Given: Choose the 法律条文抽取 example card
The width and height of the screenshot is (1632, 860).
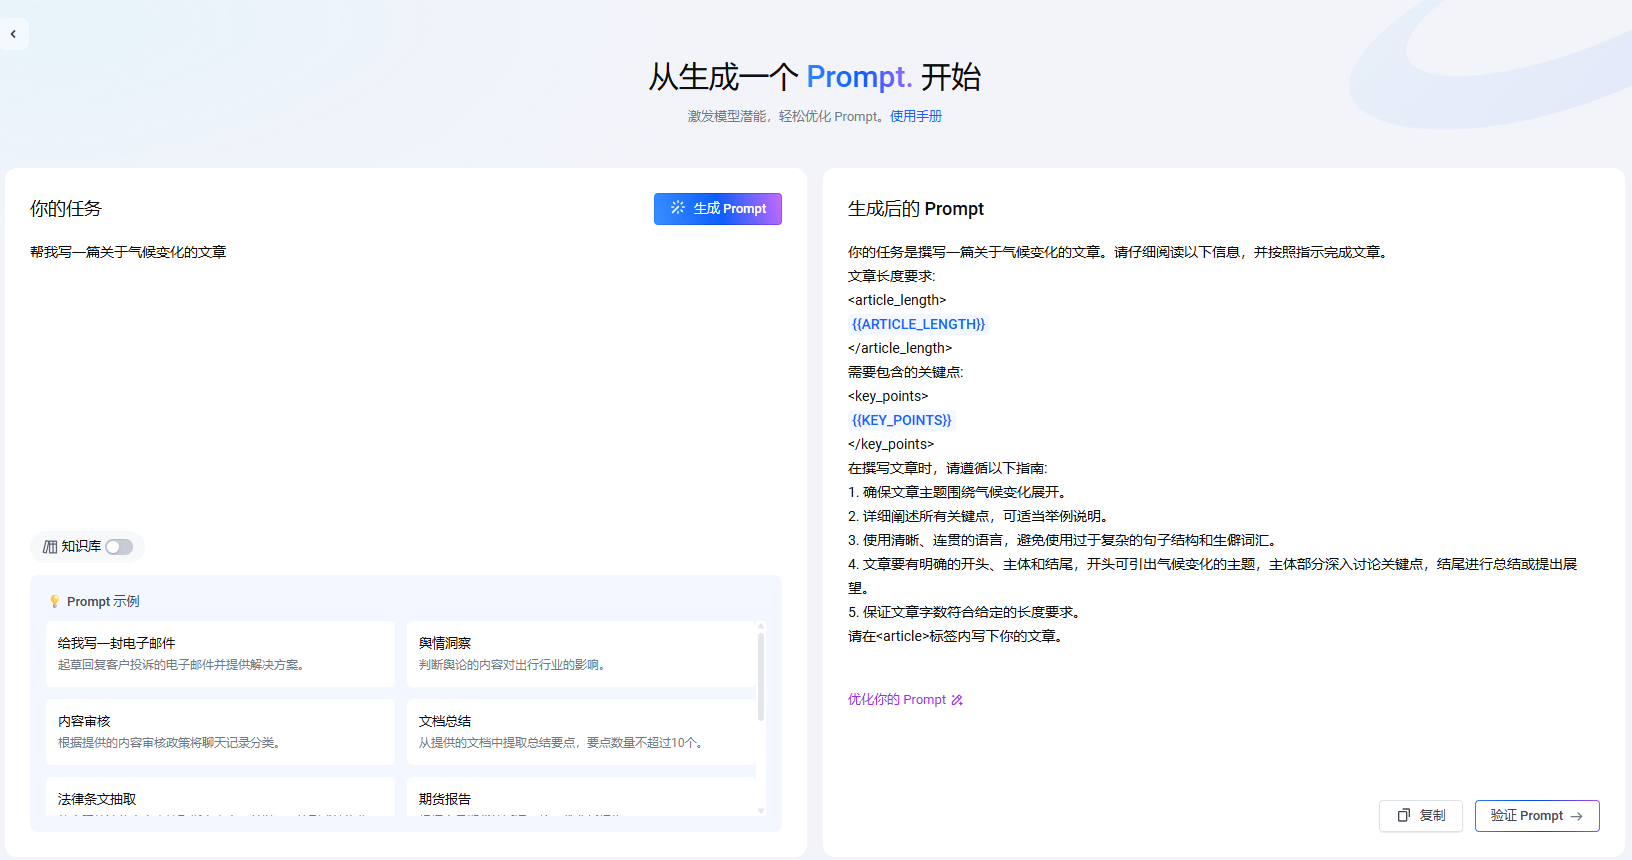Looking at the screenshot, I should pyautogui.click(x=220, y=799).
